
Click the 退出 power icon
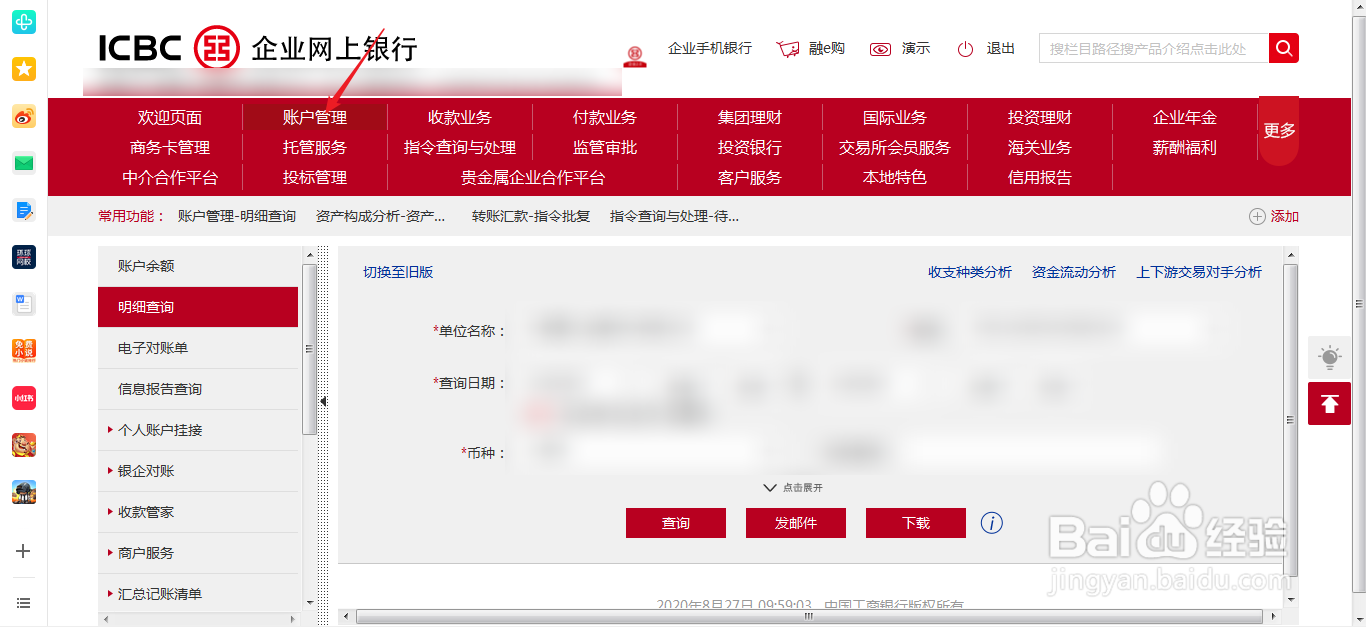[x=965, y=49]
